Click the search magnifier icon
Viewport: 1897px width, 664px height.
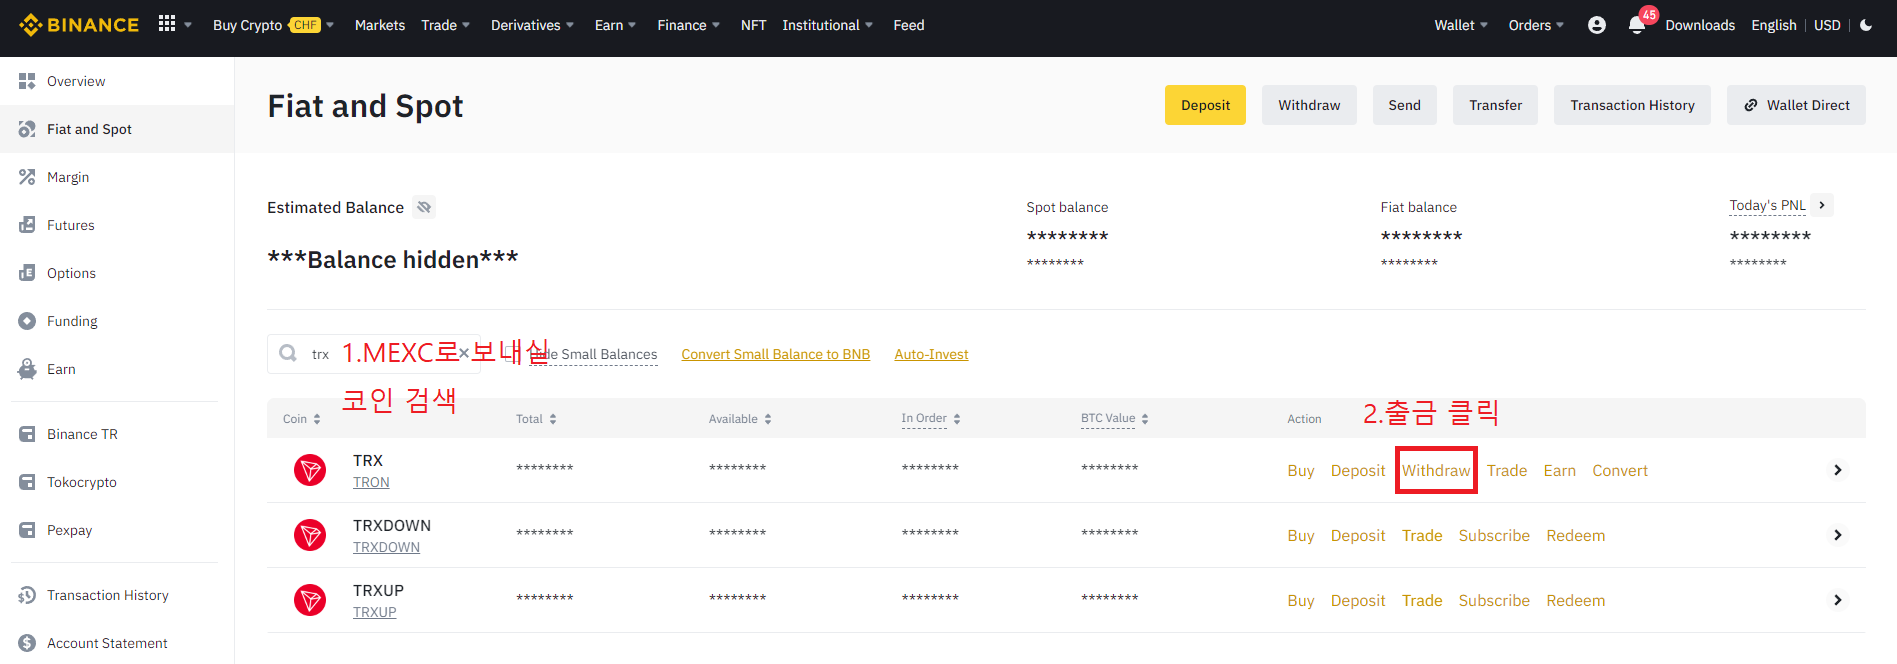tap(288, 353)
